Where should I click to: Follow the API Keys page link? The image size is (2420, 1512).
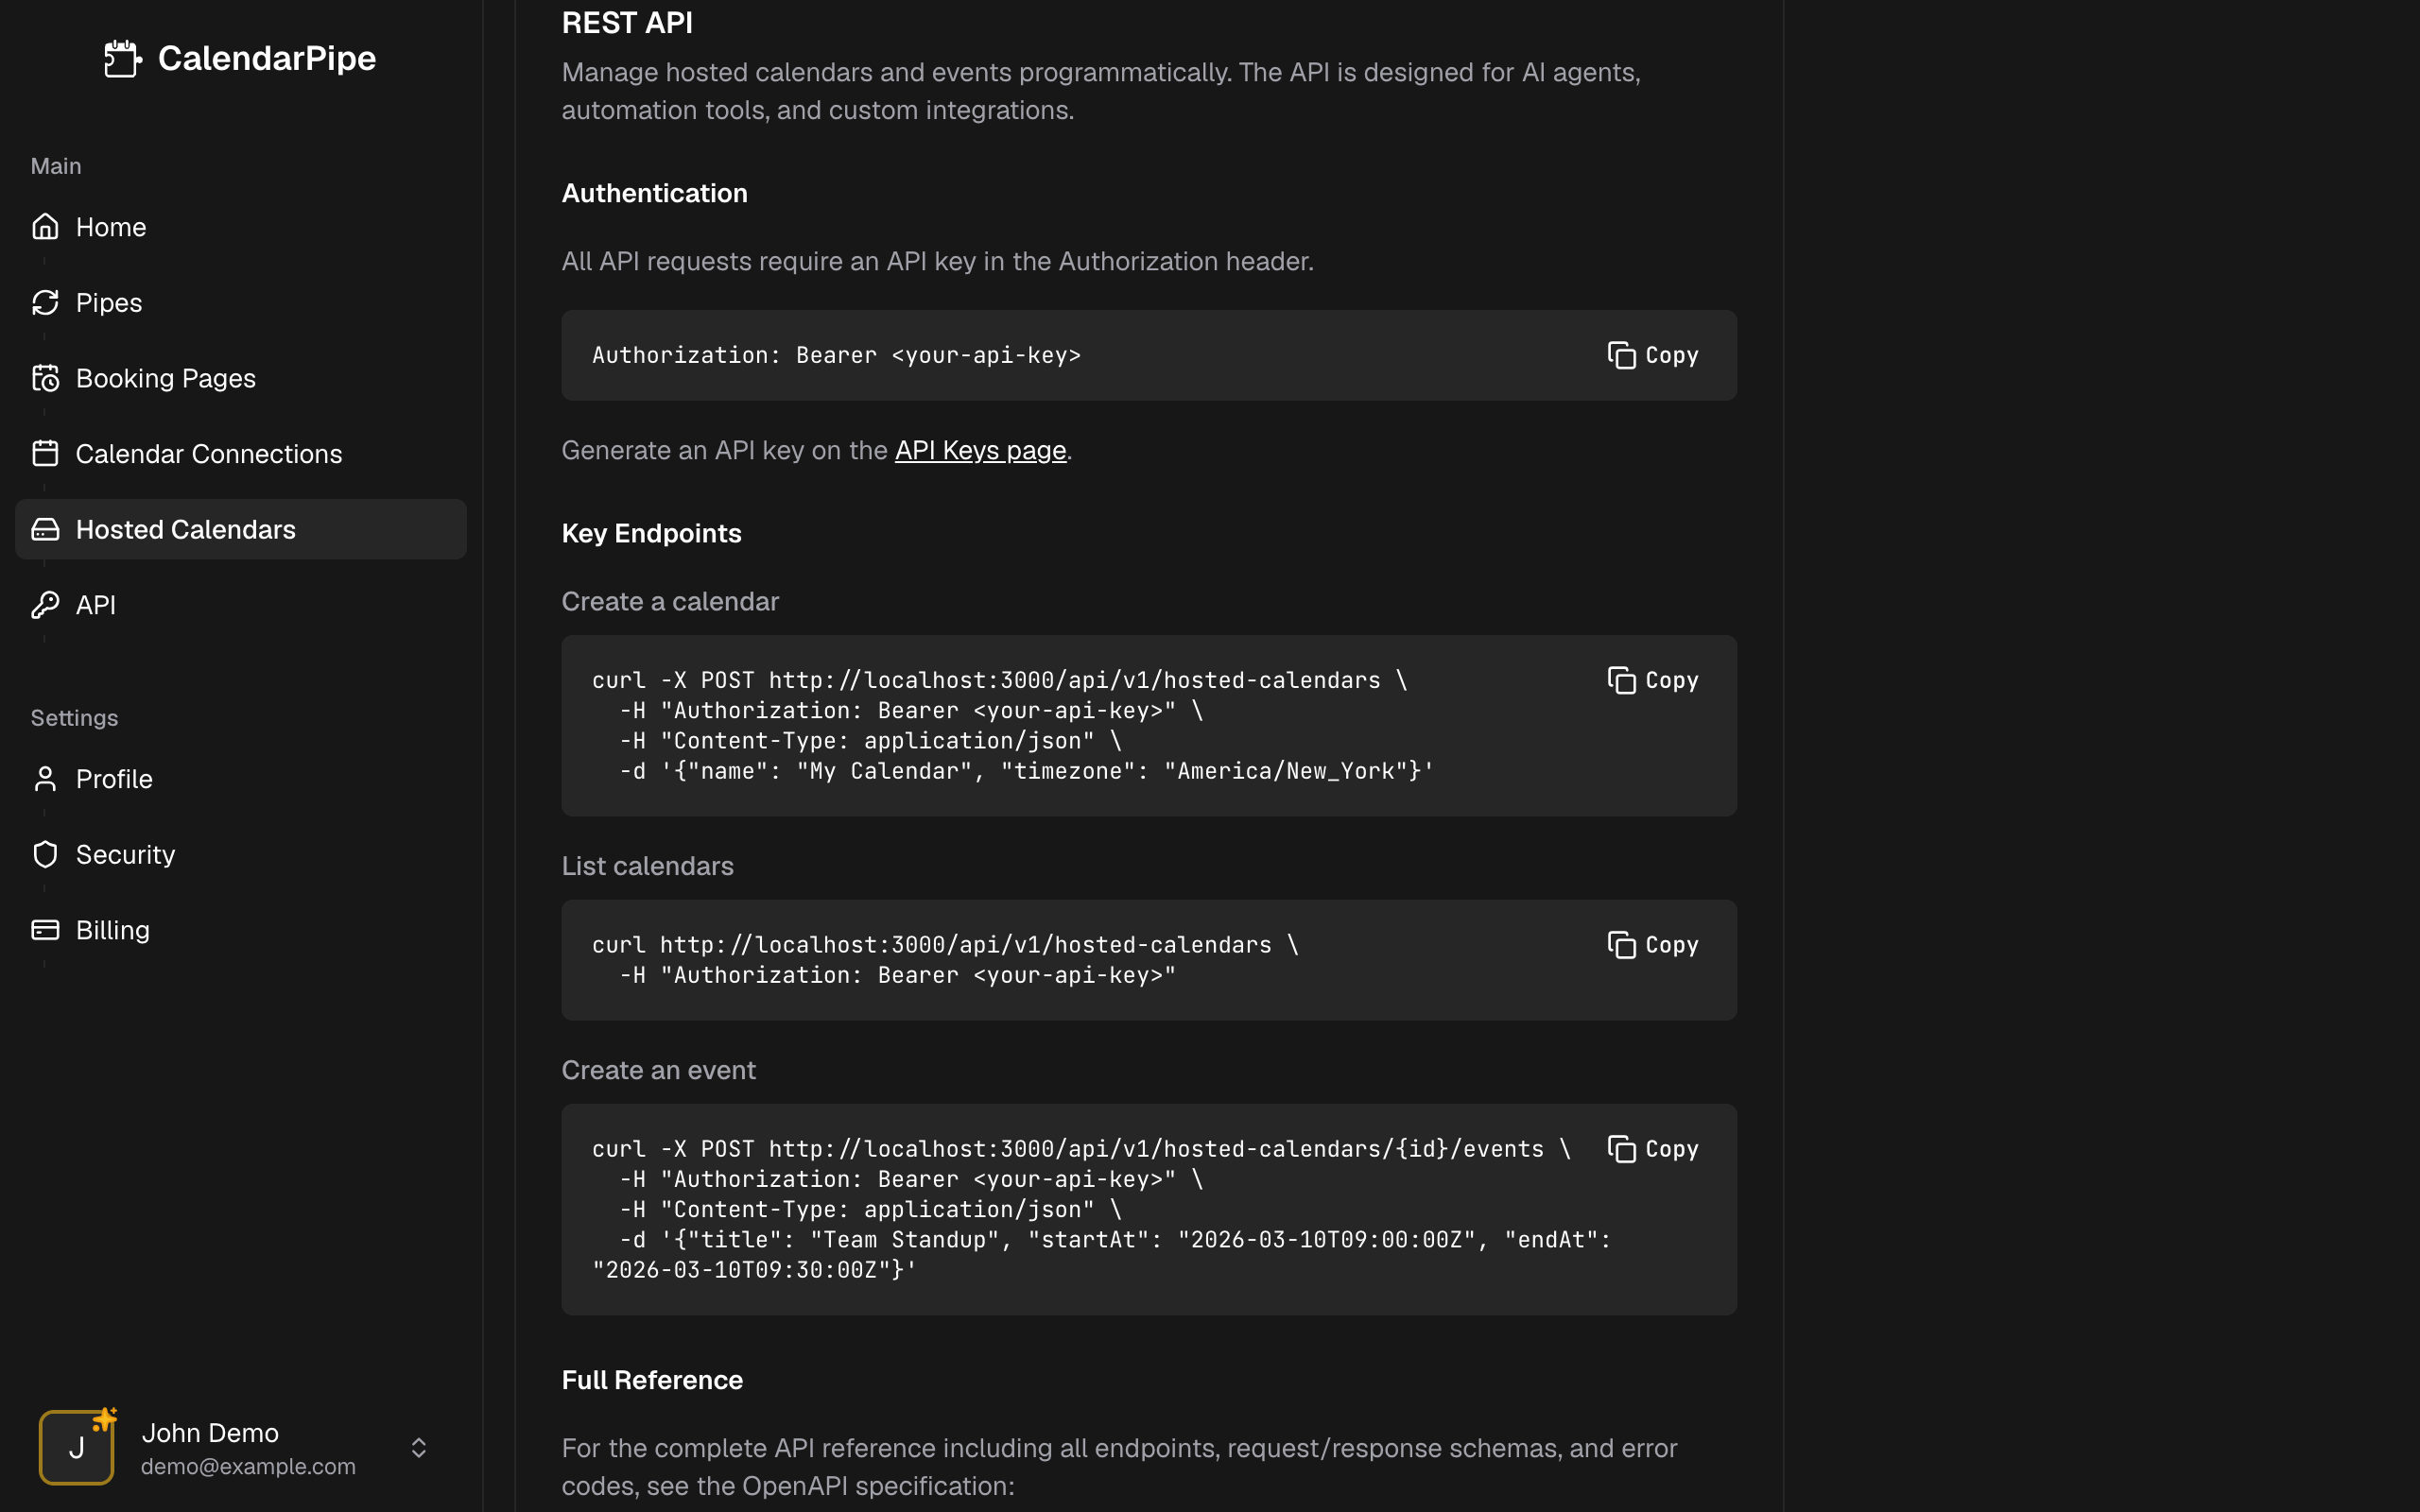[x=980, y=451]
